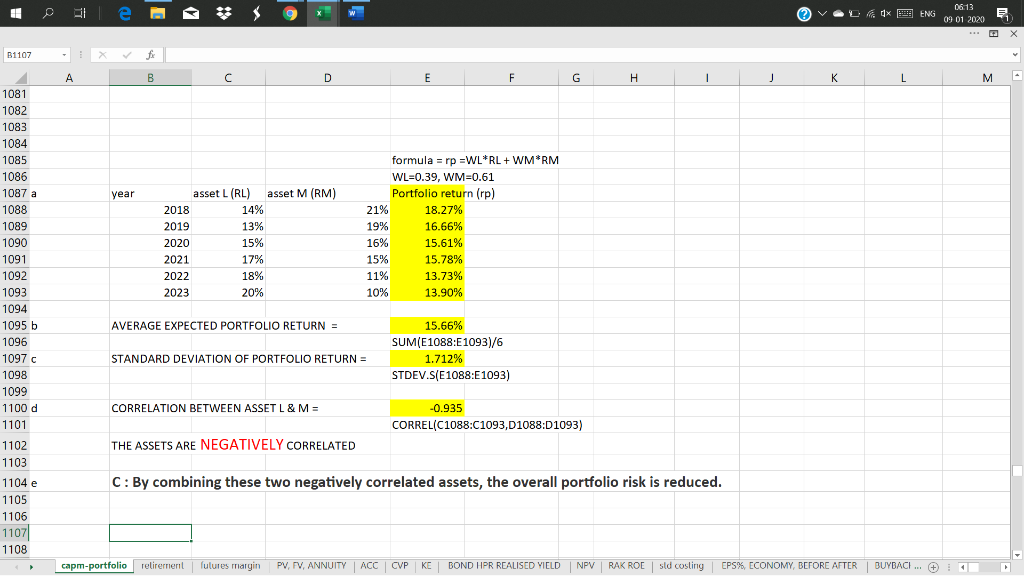Select yellow cell showing 18.27%
This screenshot has width=1024, height=576.
(427, 210)
